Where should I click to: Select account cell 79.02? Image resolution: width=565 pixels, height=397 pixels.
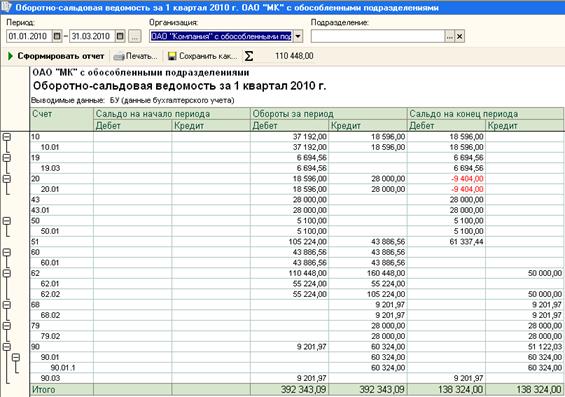pos(62,336)
